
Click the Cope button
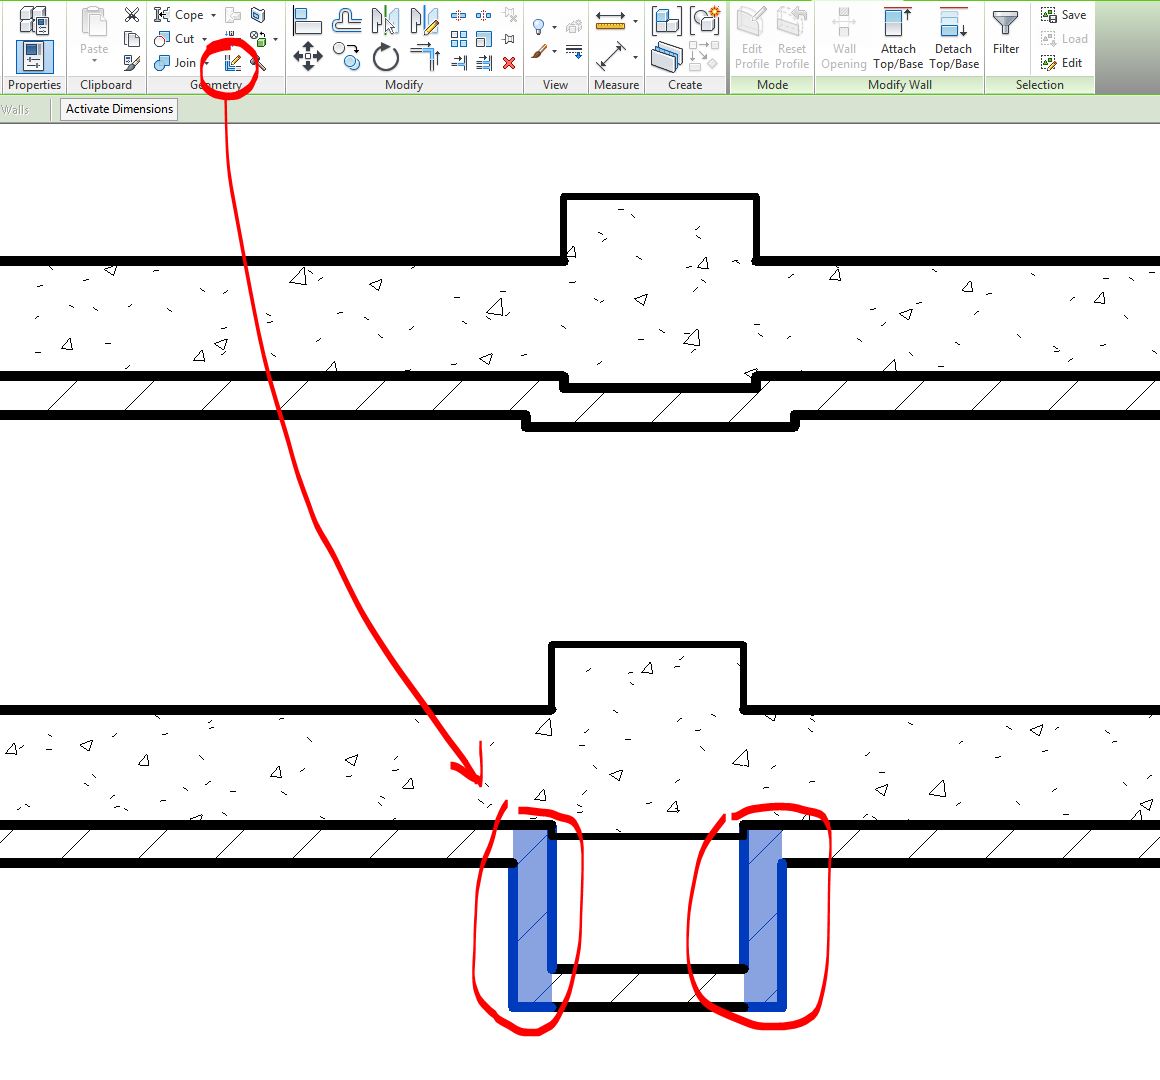(179, 15)
